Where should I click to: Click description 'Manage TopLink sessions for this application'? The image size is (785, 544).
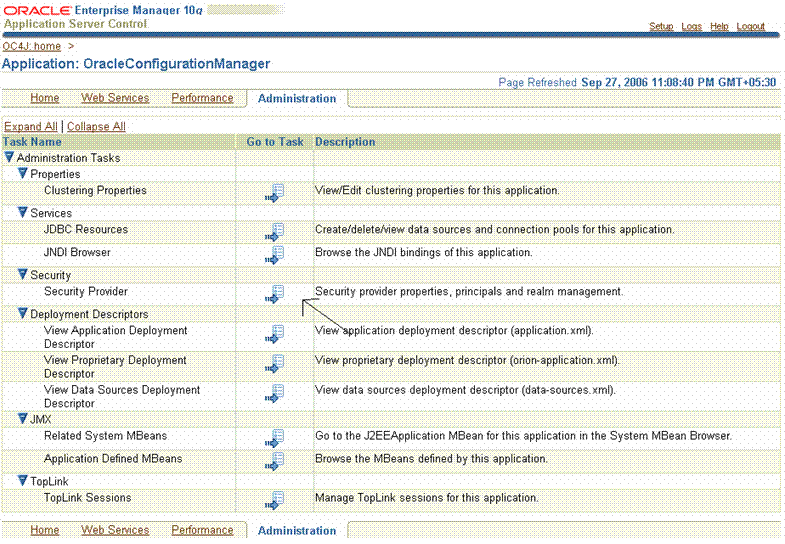(x=427, y=498)
